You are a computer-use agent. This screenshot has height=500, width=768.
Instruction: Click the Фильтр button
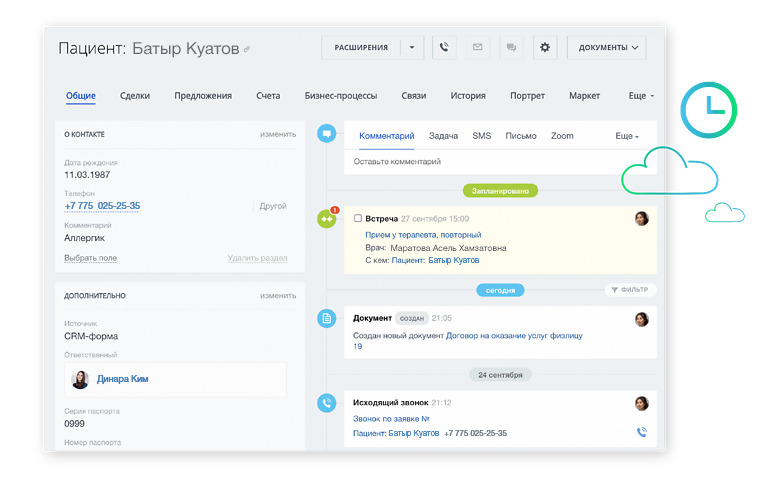630,290
